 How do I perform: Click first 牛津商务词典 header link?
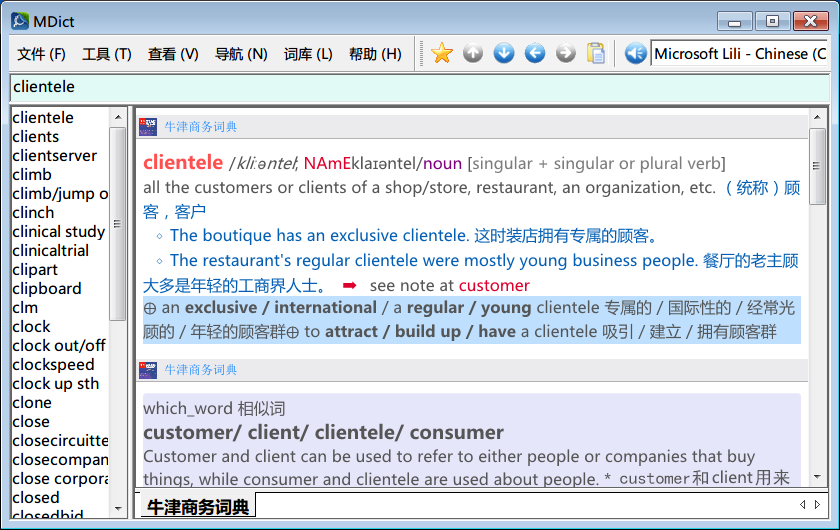pos(201,127)
